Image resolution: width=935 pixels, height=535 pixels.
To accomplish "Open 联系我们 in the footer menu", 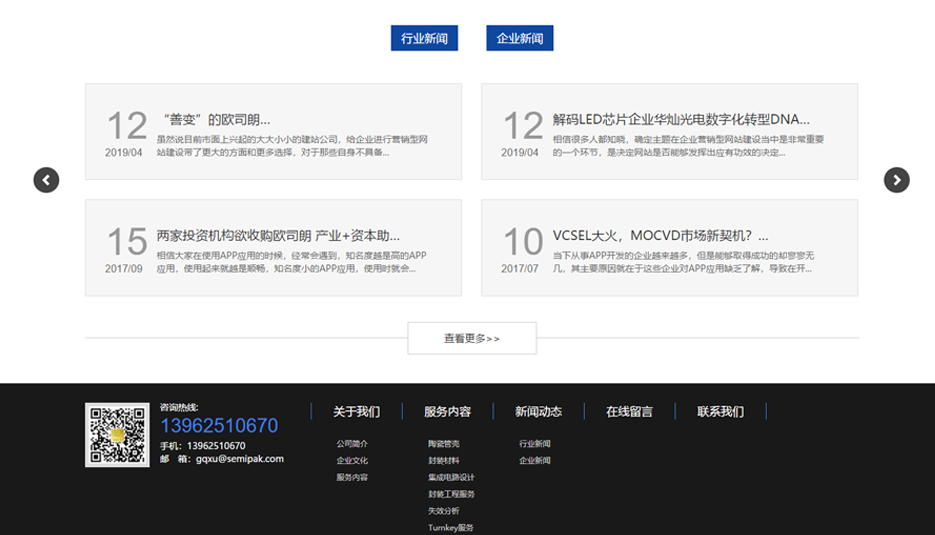I will [720, 412].
